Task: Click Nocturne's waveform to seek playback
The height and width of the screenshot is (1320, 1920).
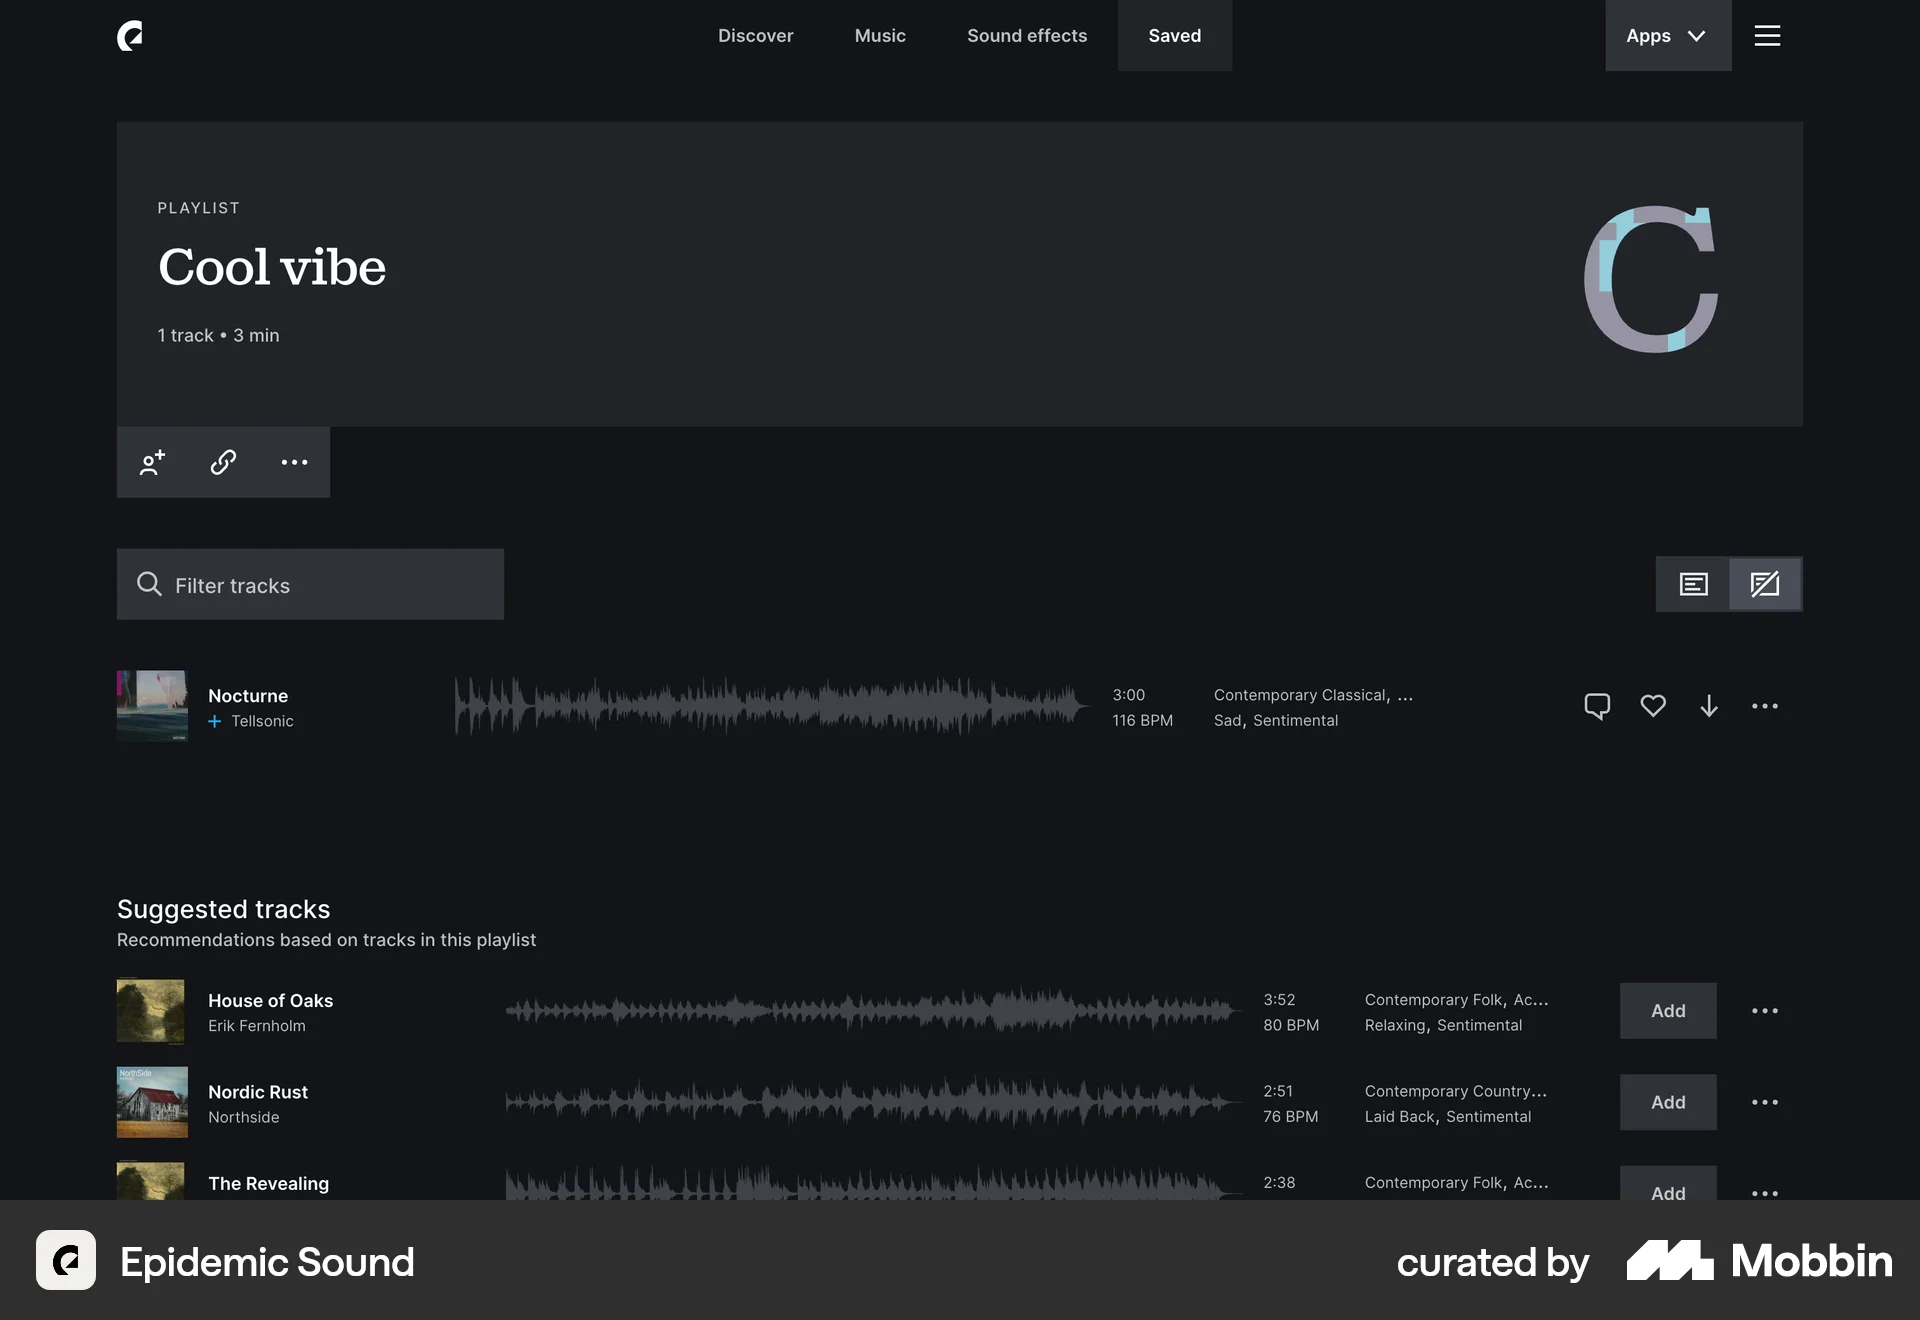Action: [x=770, y=706]
